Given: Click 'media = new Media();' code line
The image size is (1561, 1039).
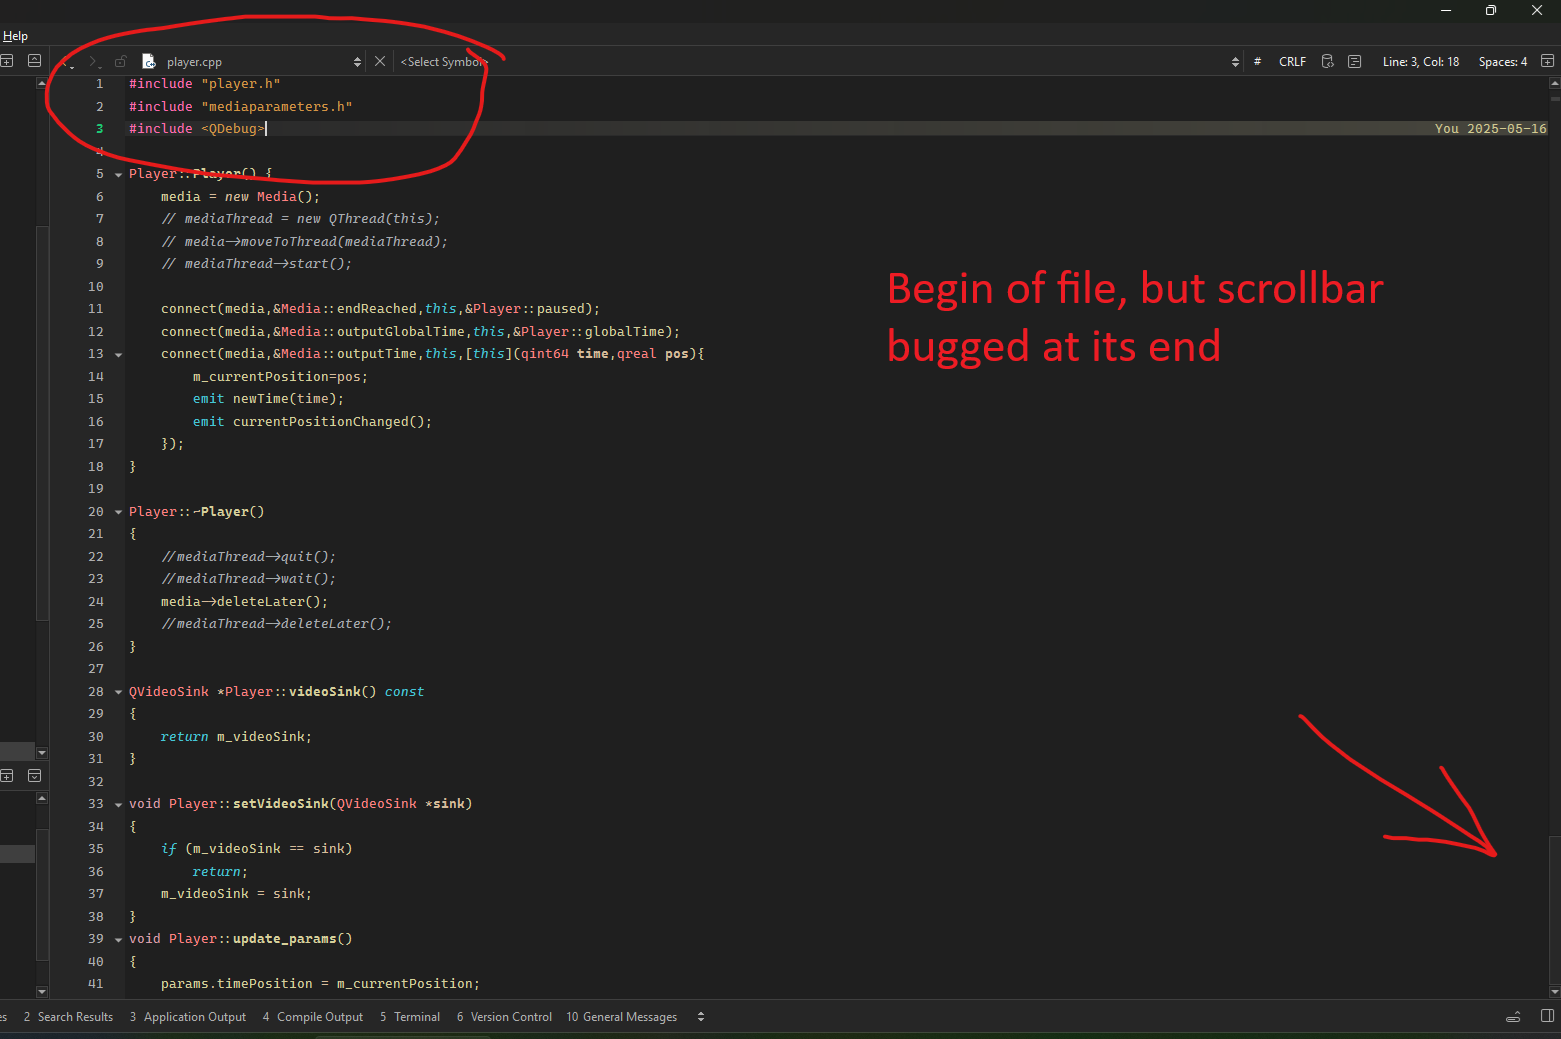Looking at the screenshot, I should [240, 197].
